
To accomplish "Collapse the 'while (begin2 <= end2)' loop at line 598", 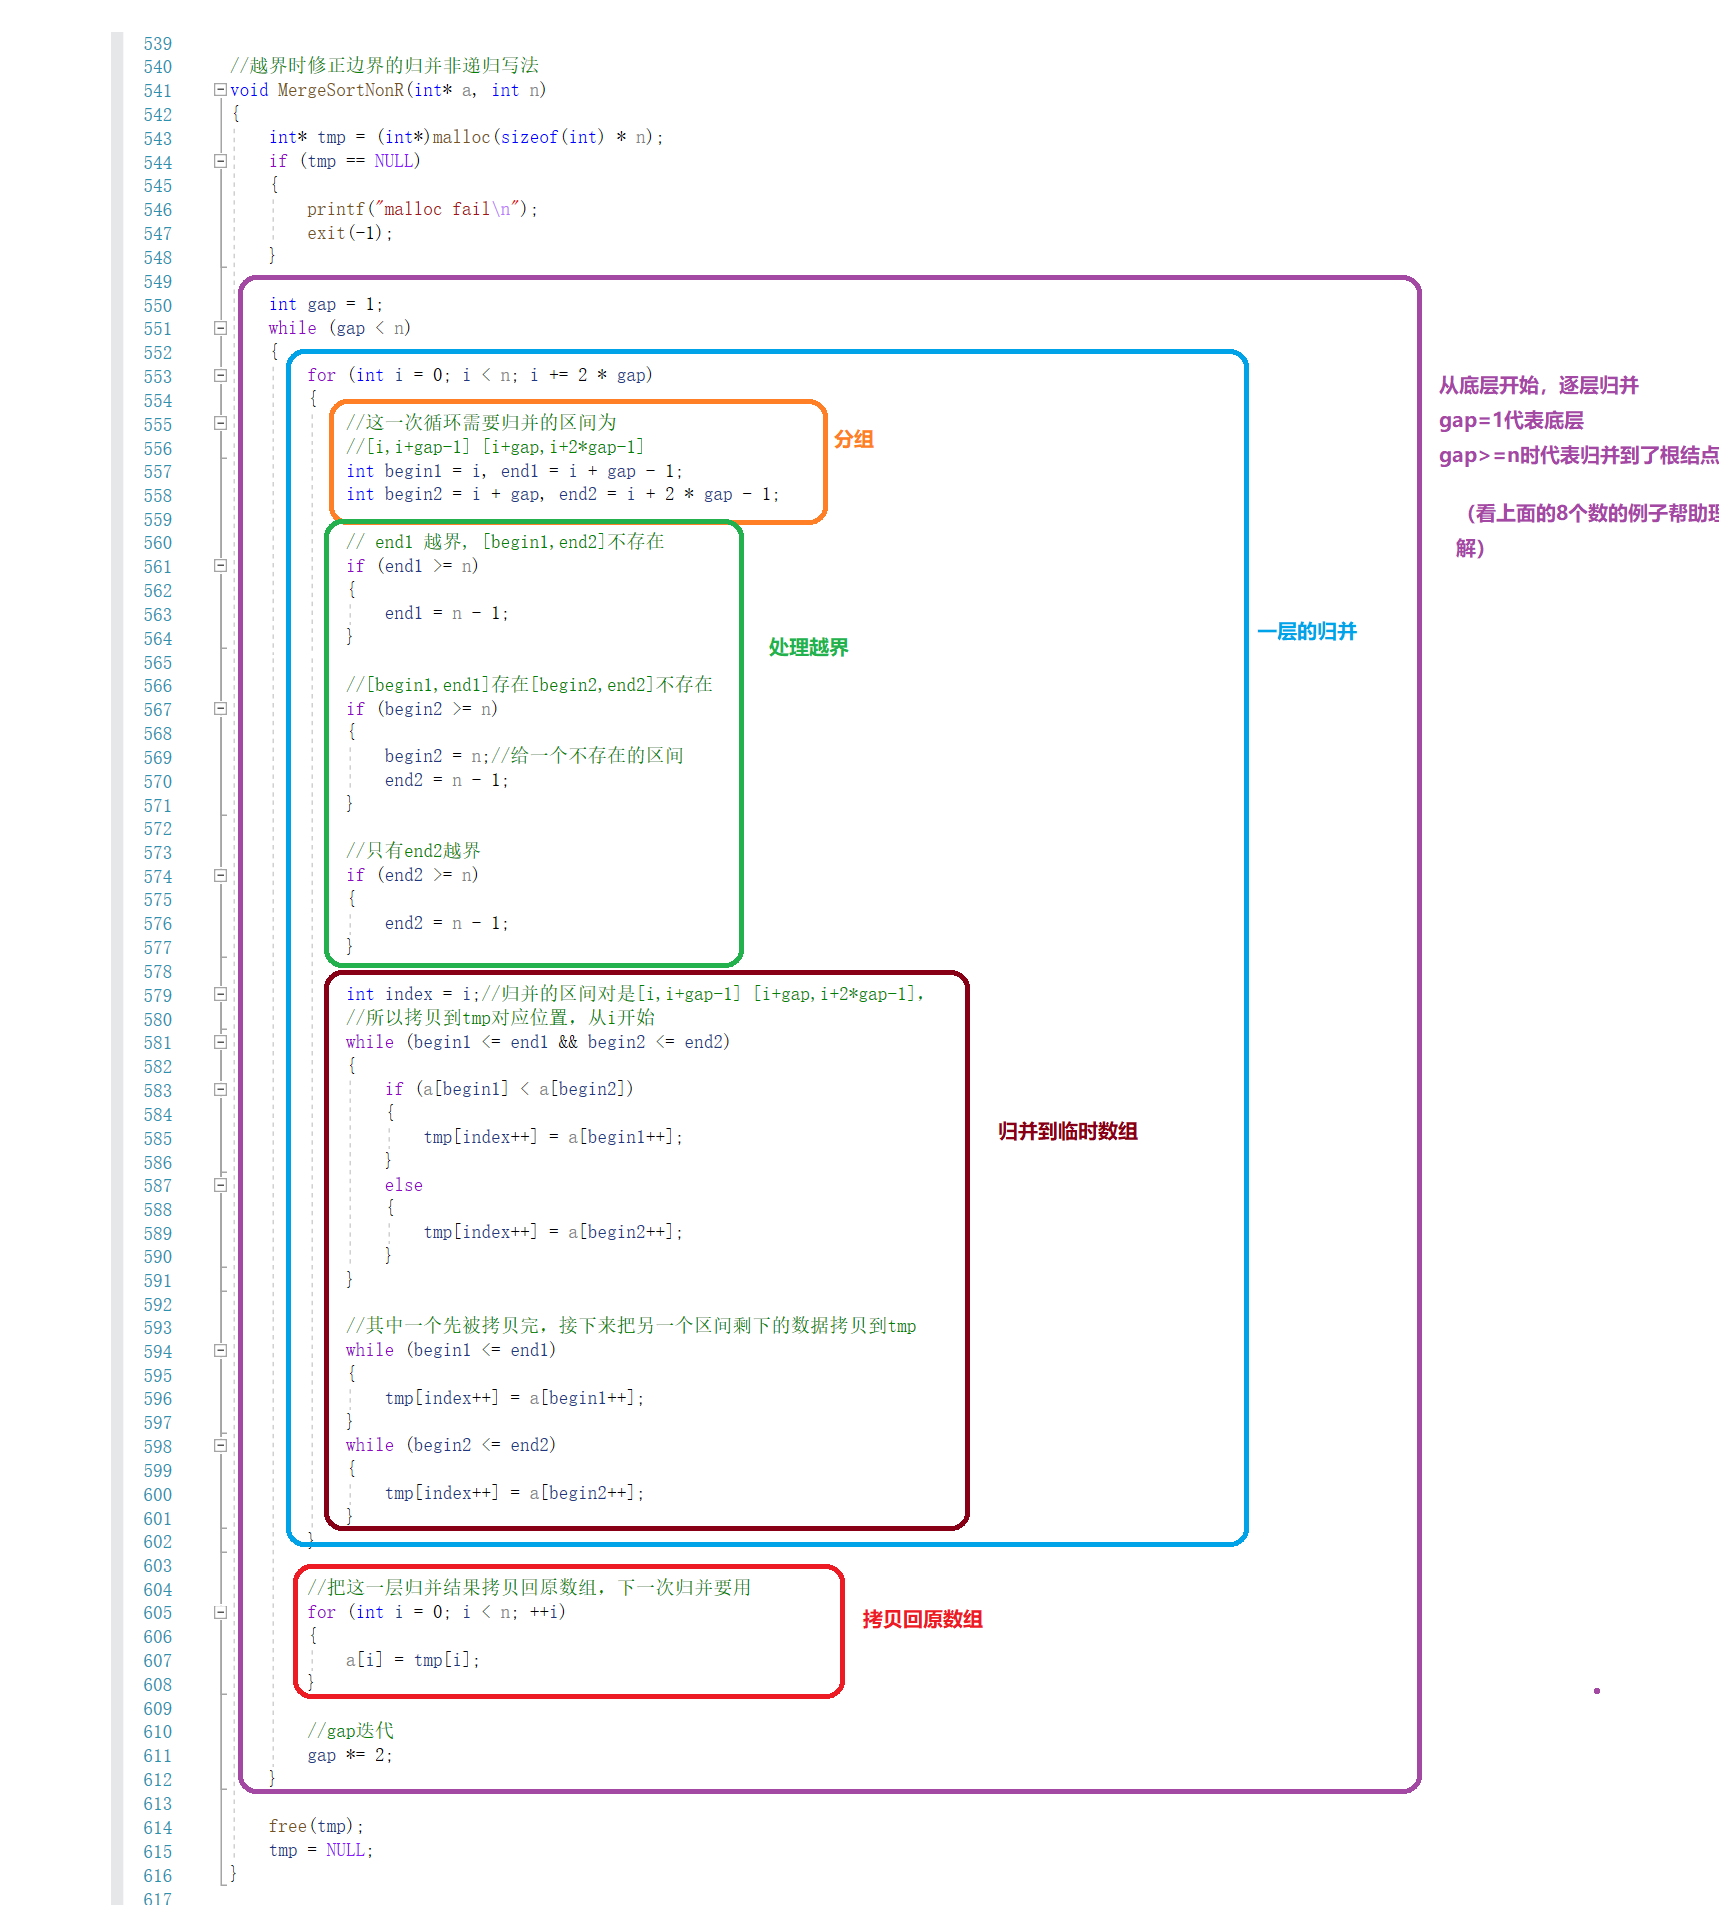I will coord(220,1446).
